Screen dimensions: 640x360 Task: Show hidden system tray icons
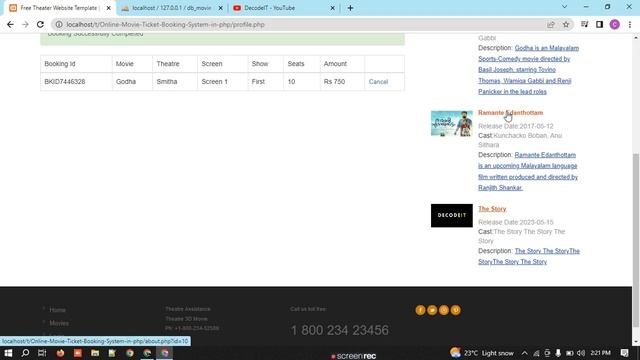point(524,353)
